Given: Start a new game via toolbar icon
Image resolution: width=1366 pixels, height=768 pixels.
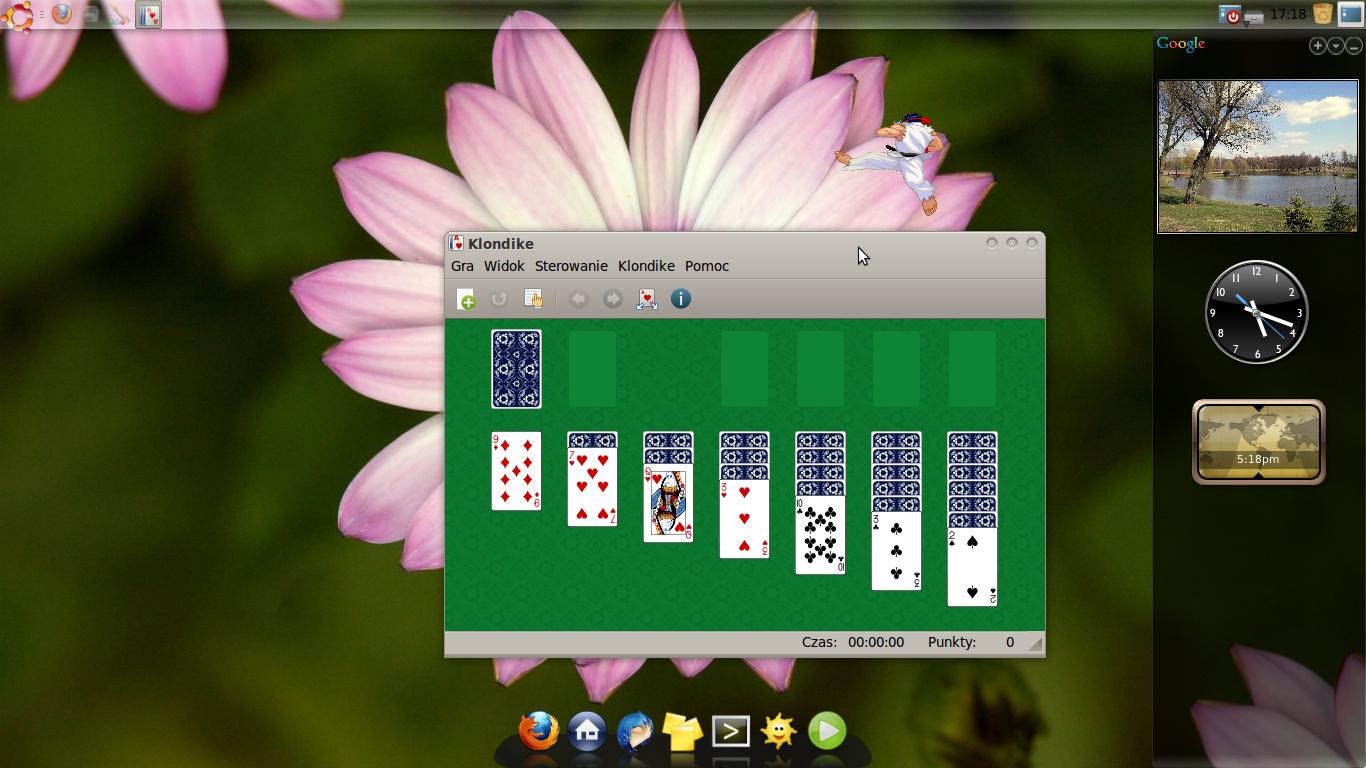Looking at the screenshot, I should coord(466,299).
